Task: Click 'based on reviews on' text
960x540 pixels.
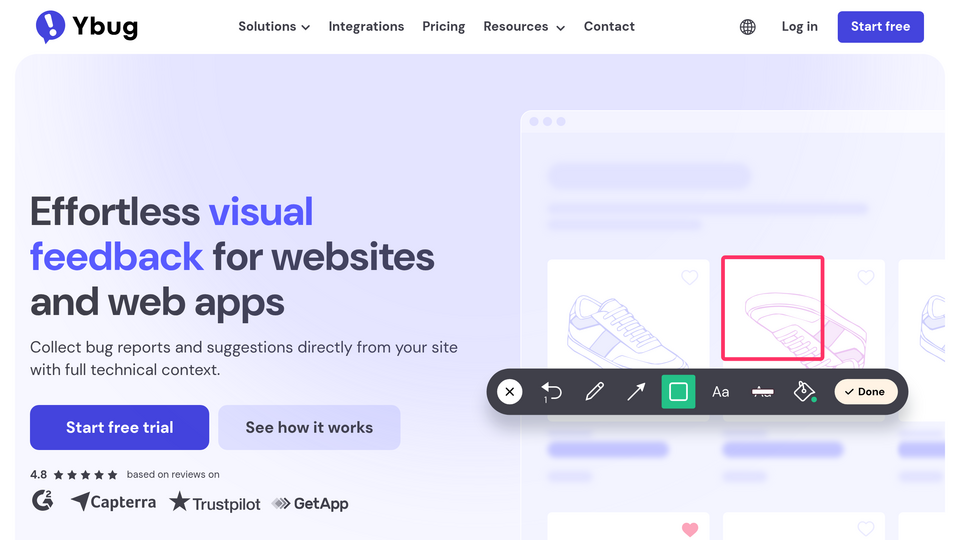Action: click(173, 474)
